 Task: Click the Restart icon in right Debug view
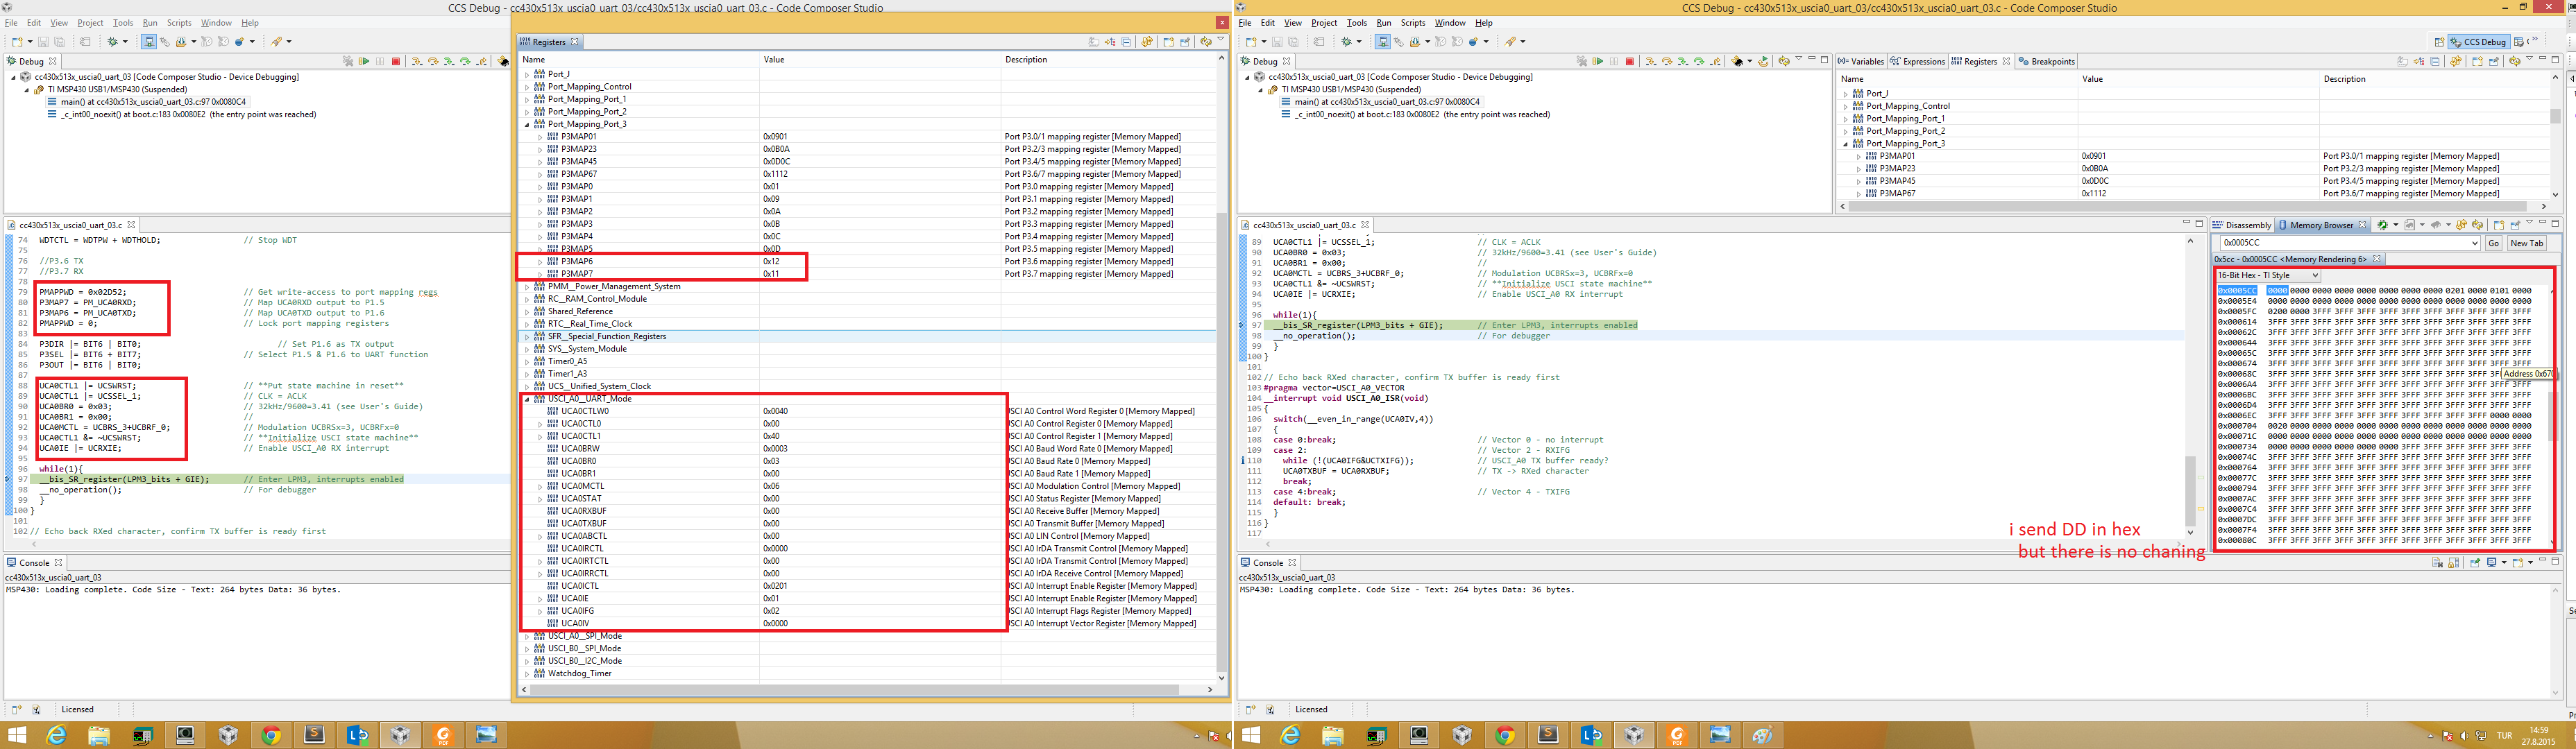1763,61
